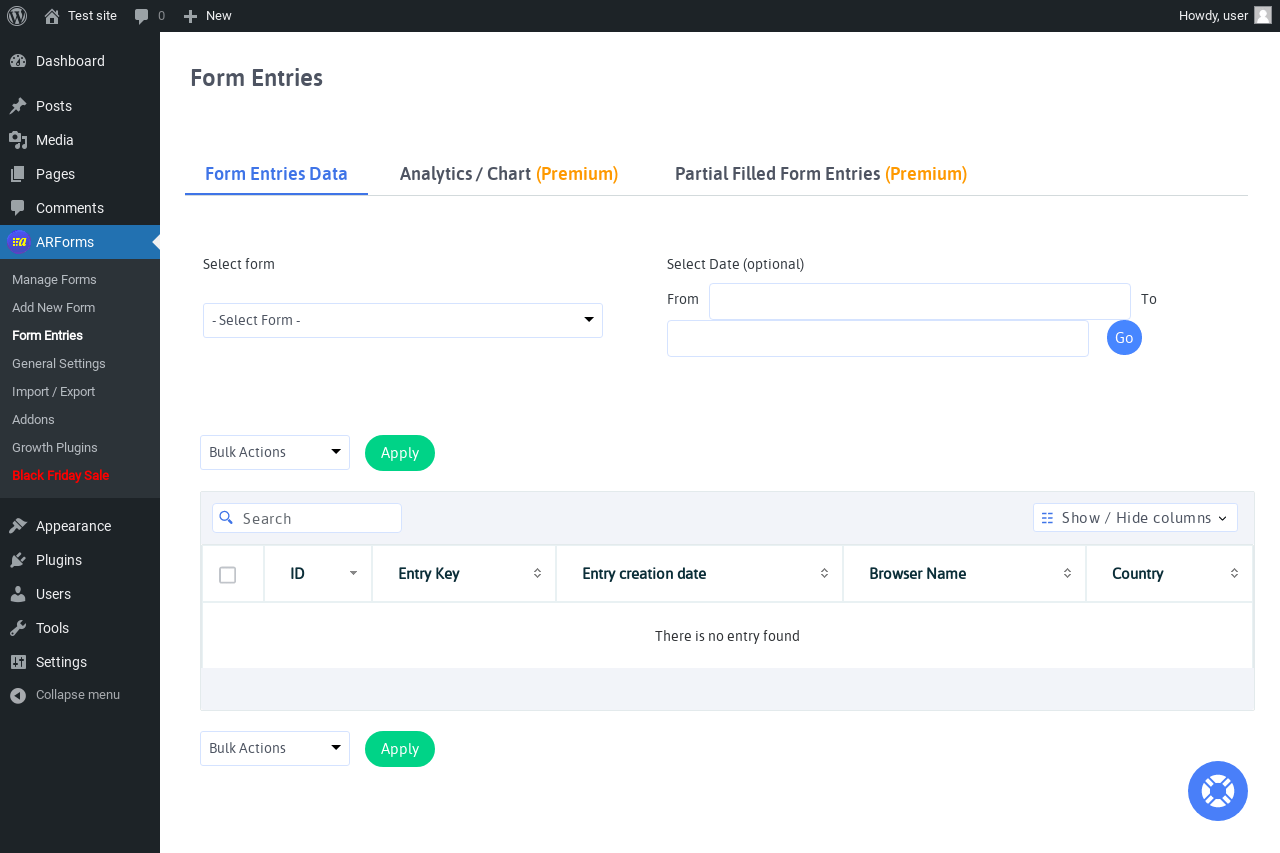
Task: Click the Go date filter button
Action: coord(1124,337)
